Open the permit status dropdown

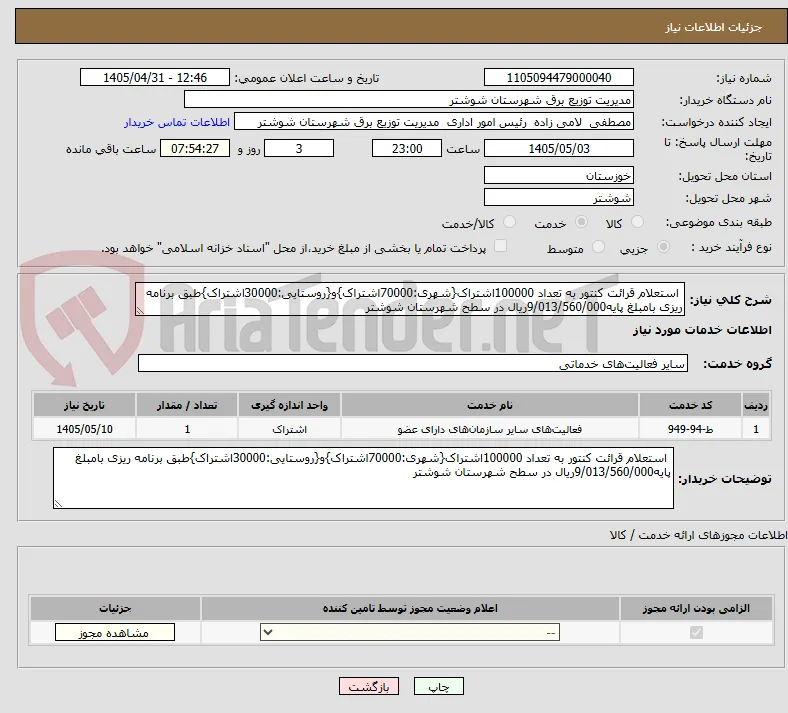(x=410, y=632)
